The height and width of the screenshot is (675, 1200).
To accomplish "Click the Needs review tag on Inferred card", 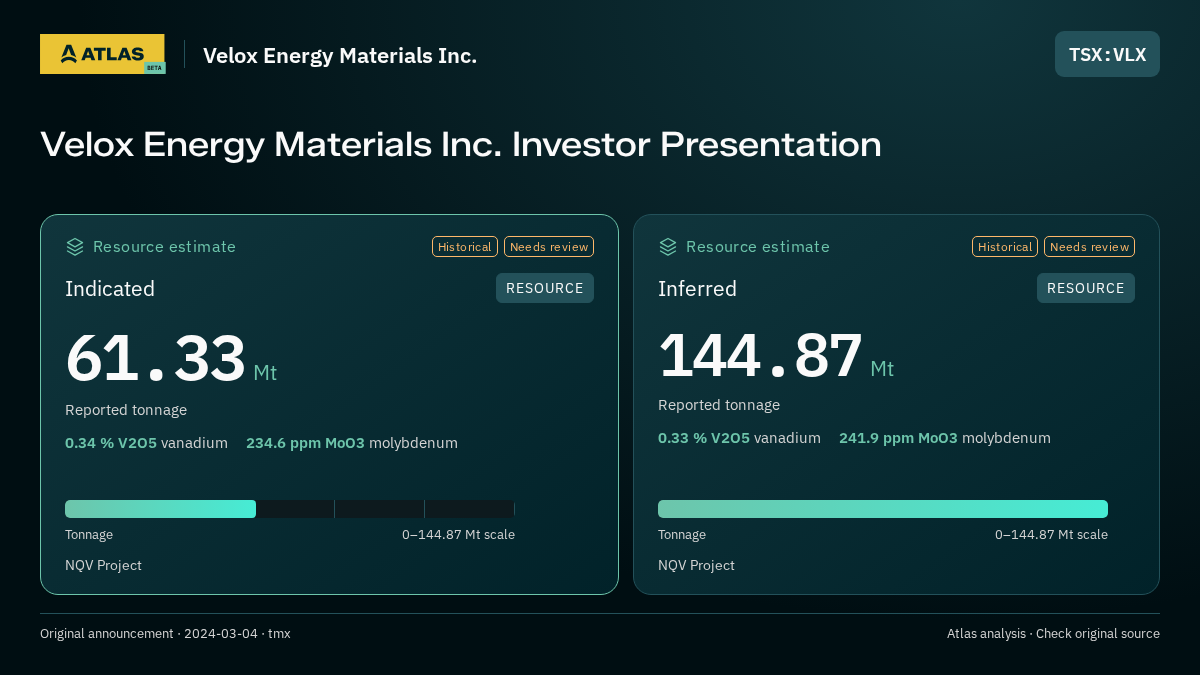I will coord(1089,247).
